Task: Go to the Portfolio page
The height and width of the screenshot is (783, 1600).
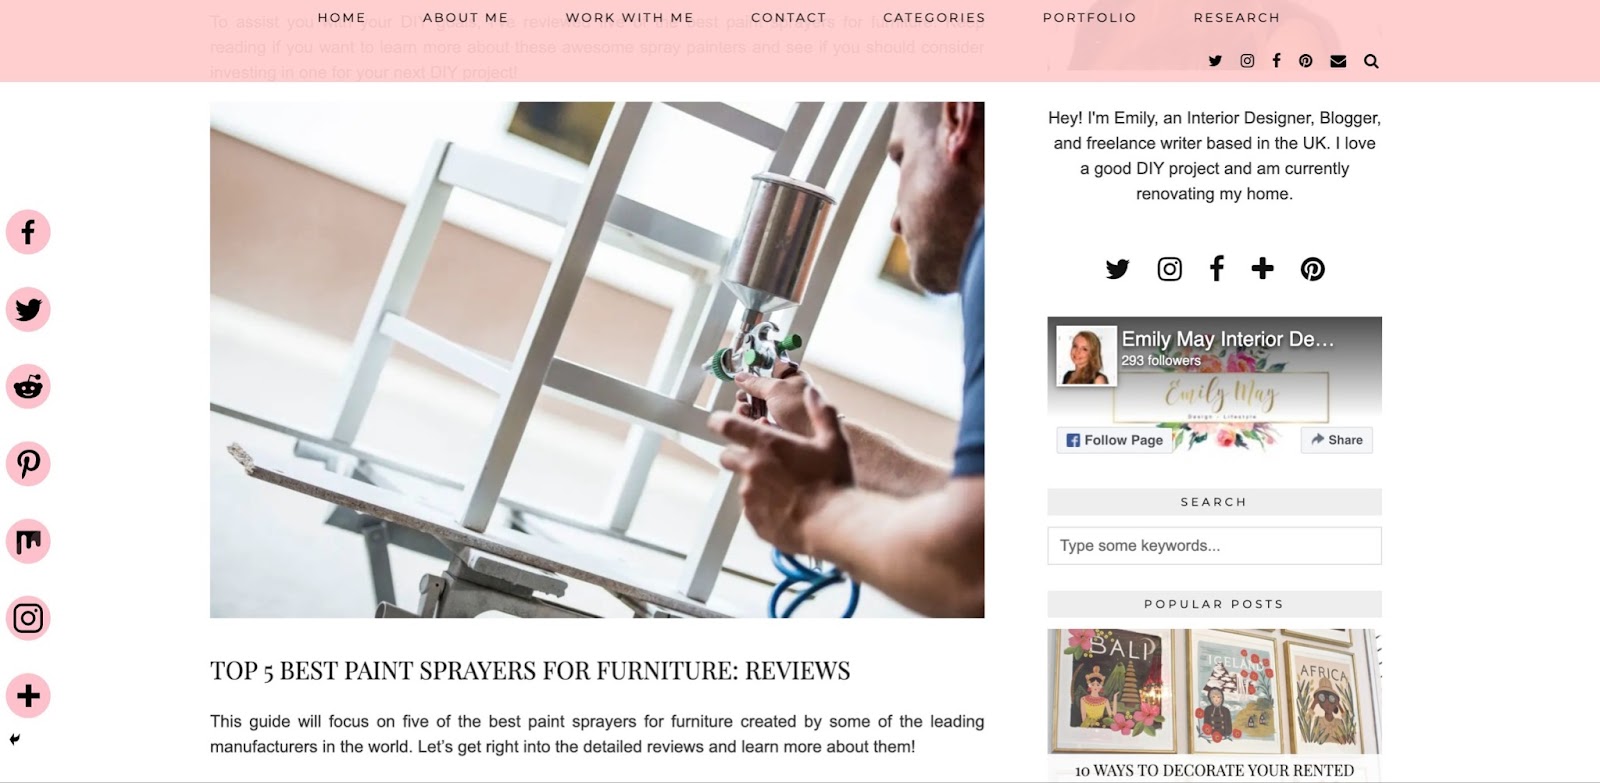Action: [x=1089, y=18]
